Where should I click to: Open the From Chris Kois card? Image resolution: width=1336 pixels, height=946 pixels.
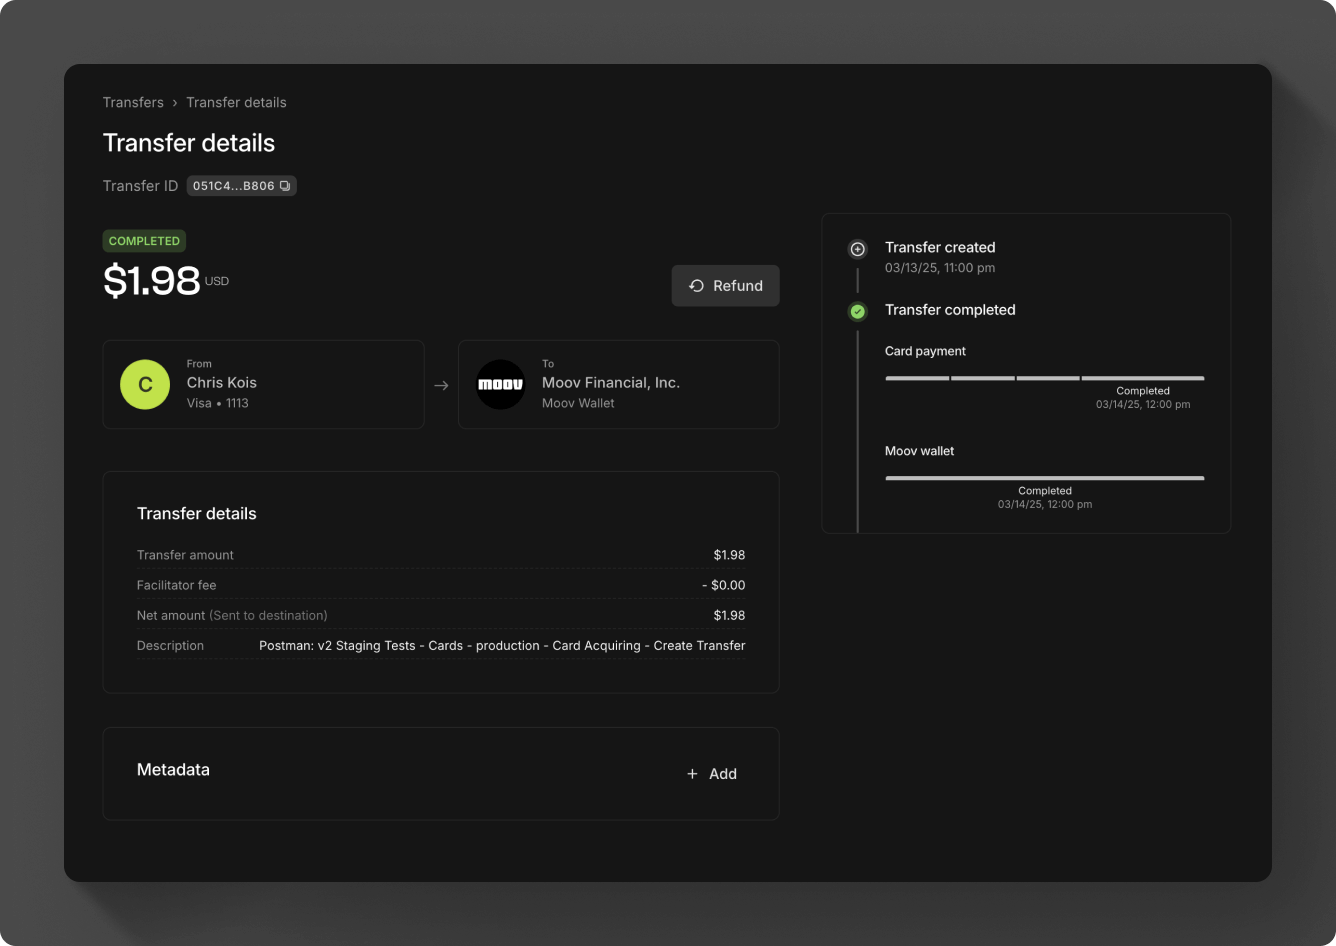264,385
